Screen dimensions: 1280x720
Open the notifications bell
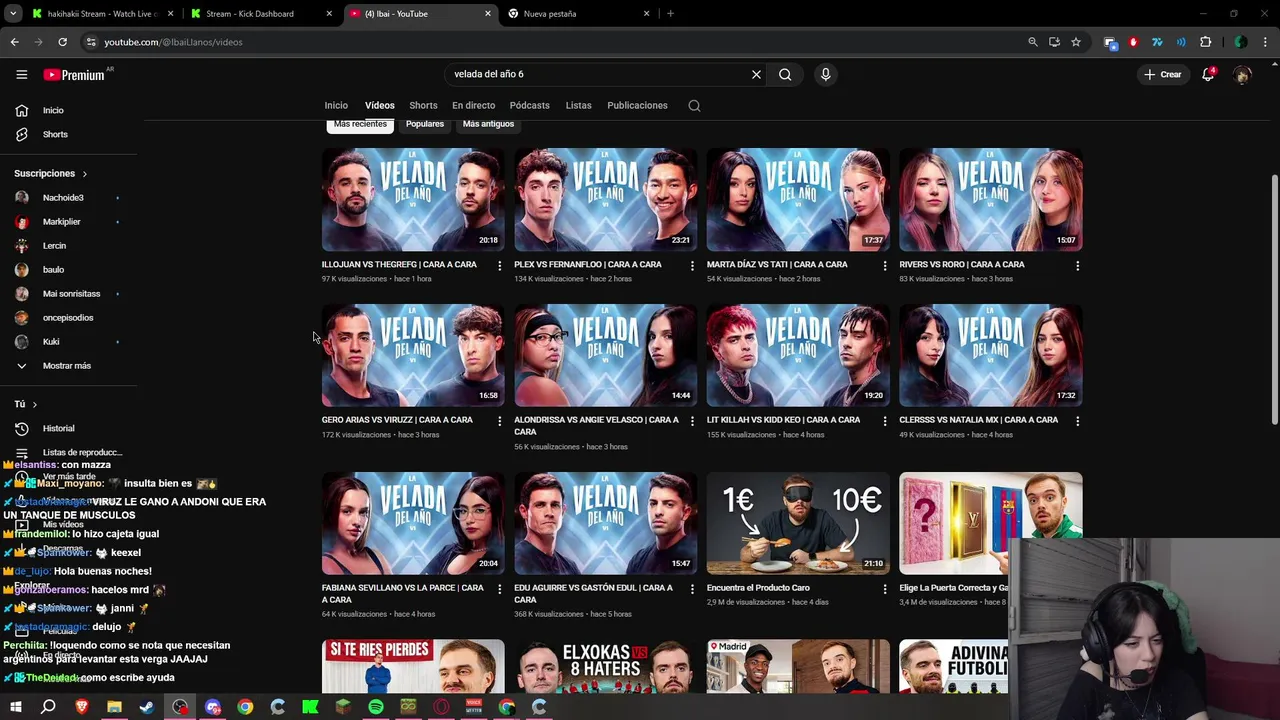point(1208,74)
